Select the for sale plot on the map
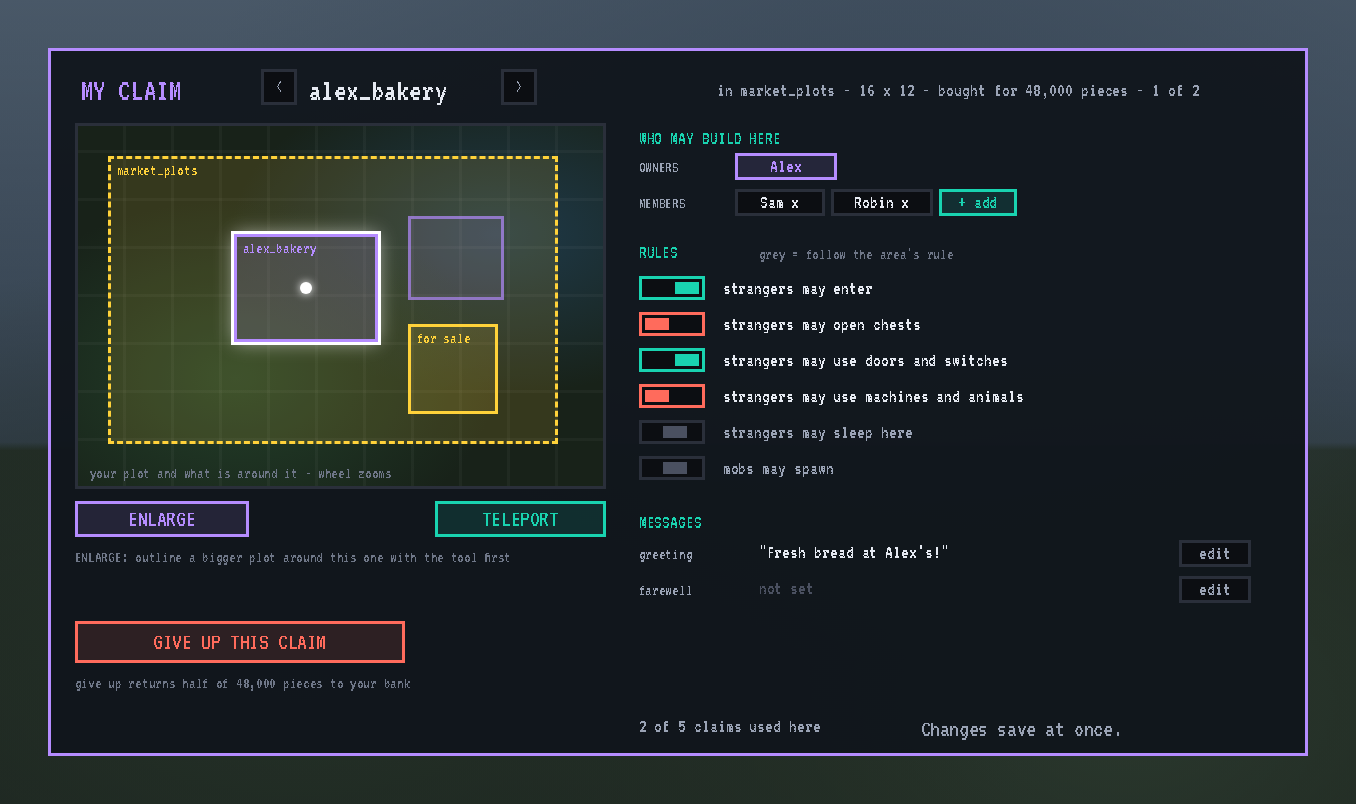Screen dimensions: 1356x804 (453, 369)
